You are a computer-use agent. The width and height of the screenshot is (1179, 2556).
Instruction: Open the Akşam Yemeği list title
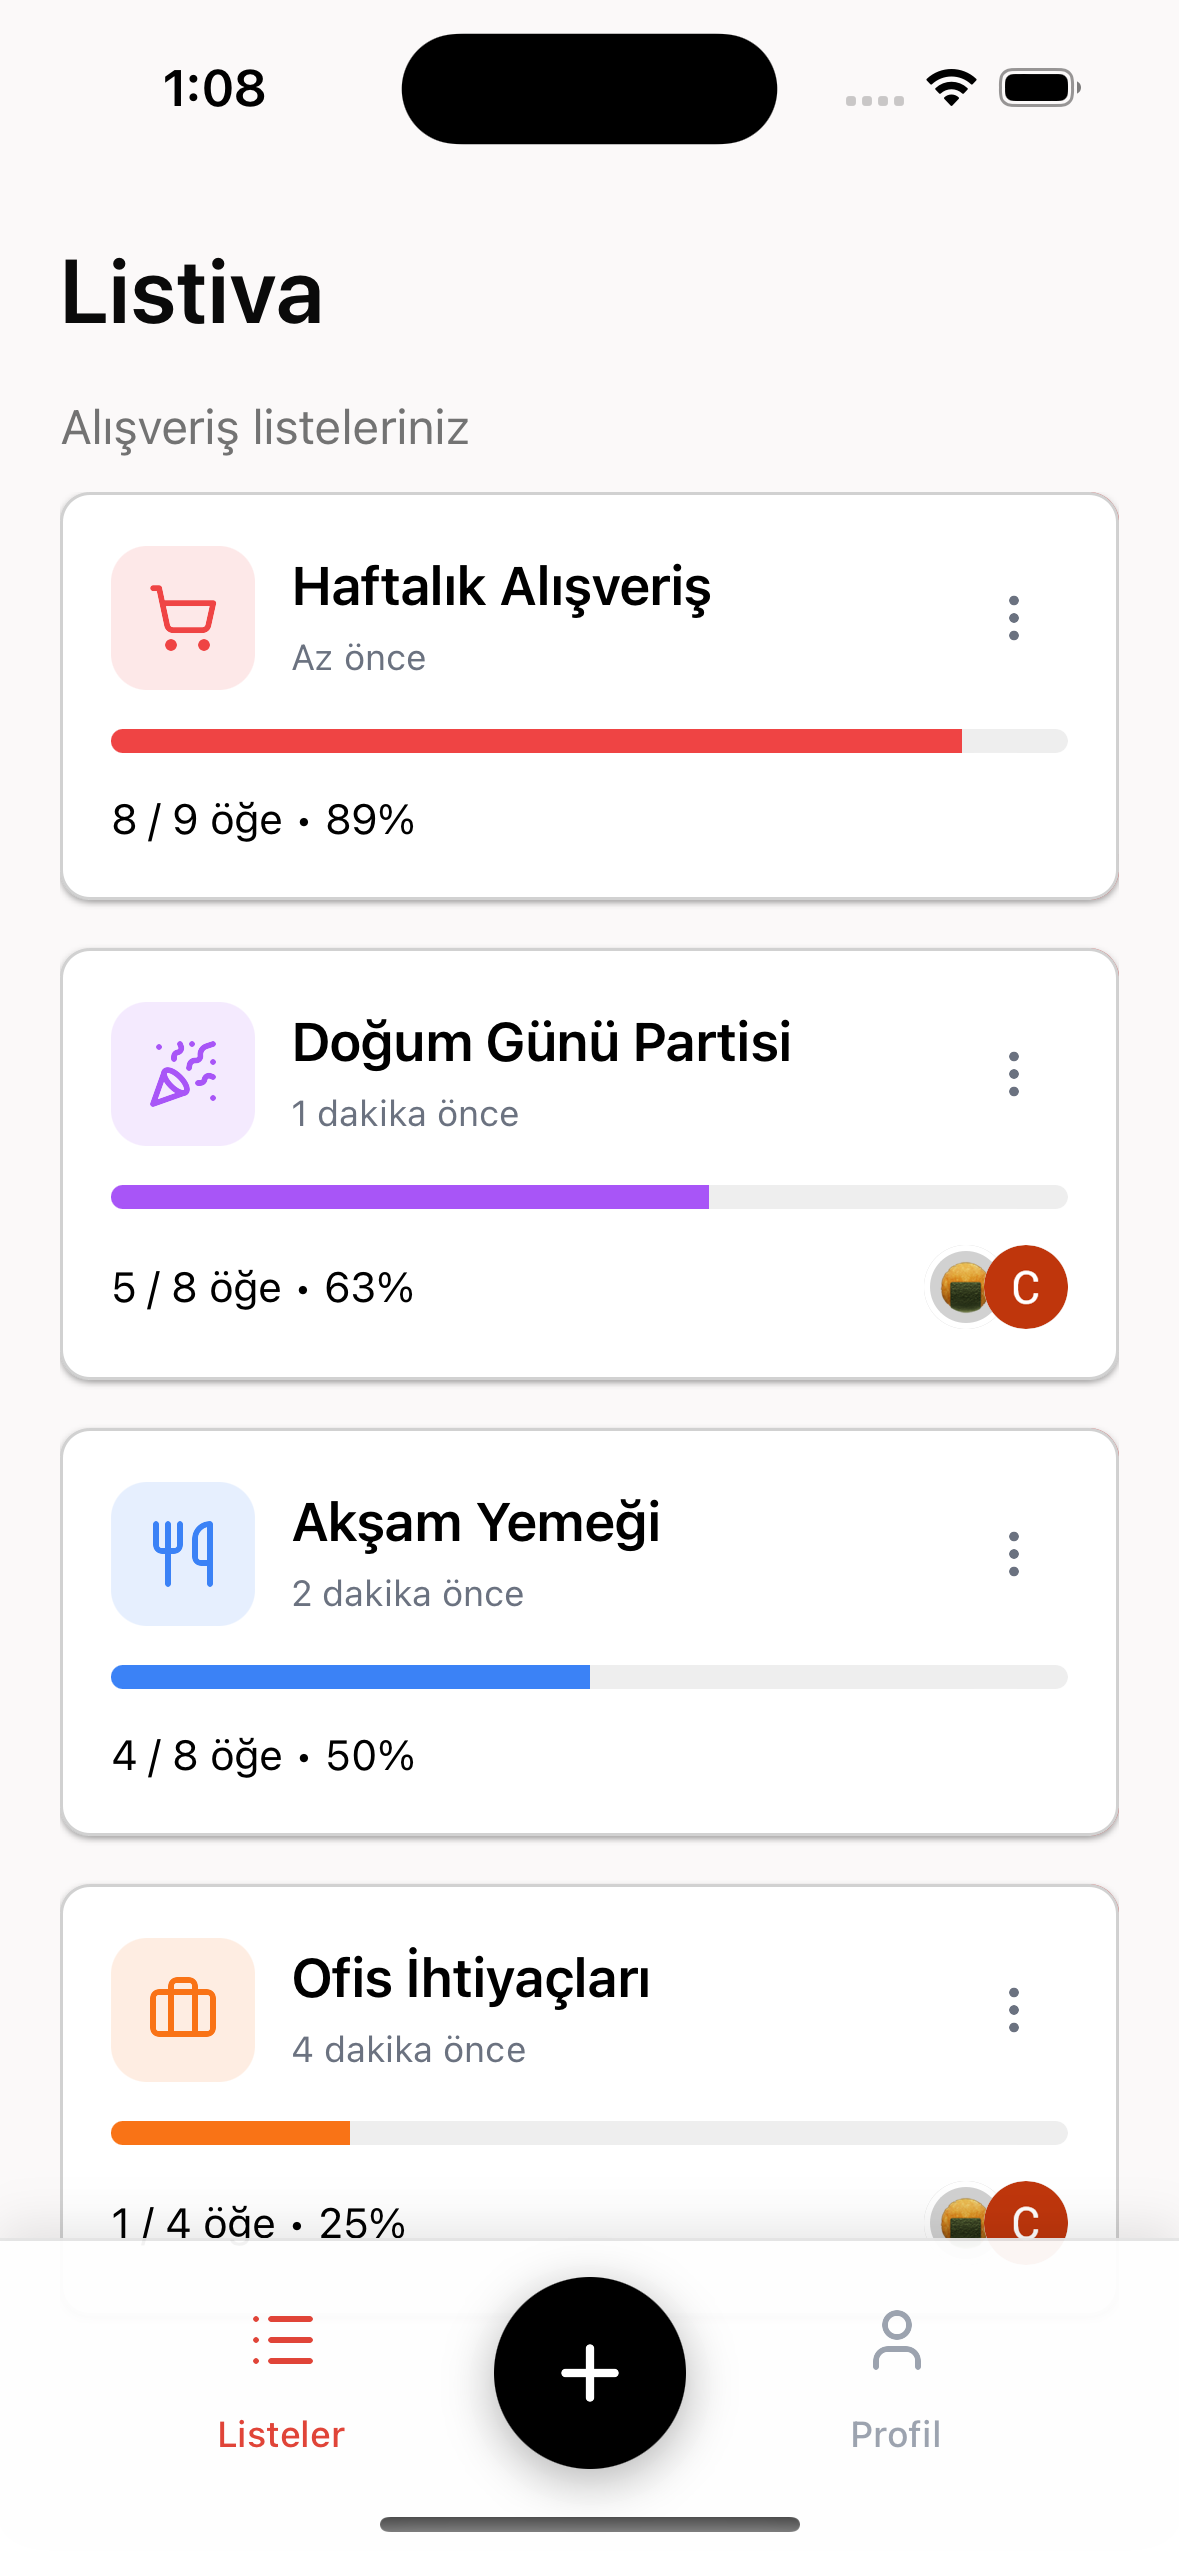coord(476,1523)
